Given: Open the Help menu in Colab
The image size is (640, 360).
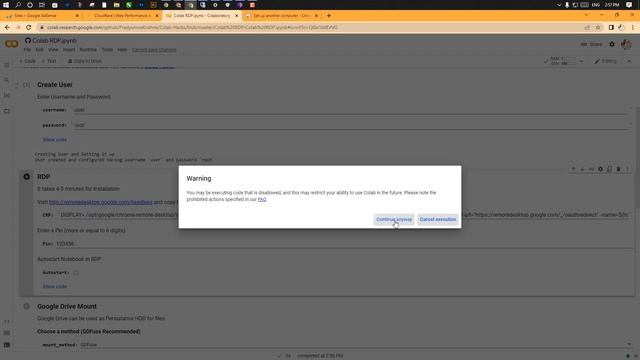Looking at the screenshot, I should 122,50.
